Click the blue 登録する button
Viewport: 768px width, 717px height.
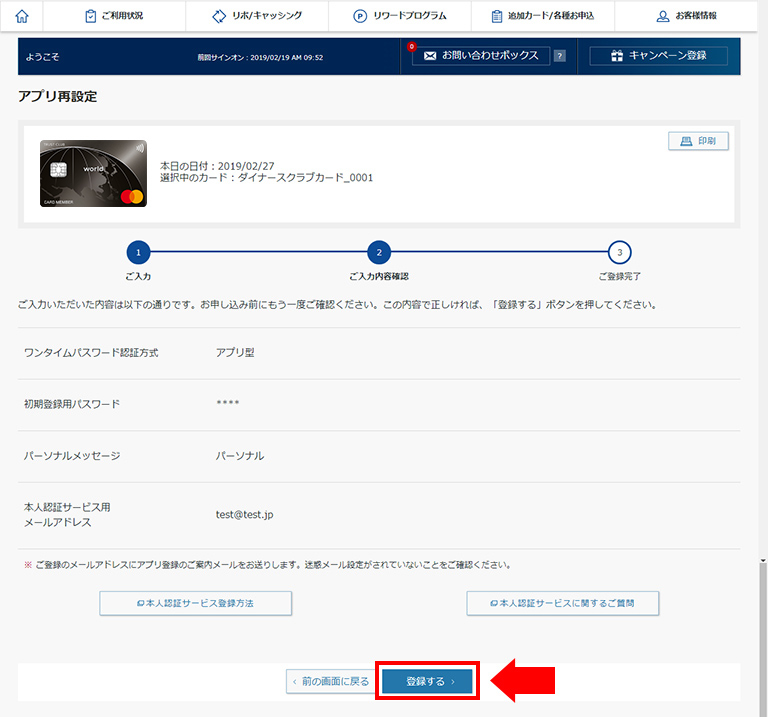(x=427, y=681)
